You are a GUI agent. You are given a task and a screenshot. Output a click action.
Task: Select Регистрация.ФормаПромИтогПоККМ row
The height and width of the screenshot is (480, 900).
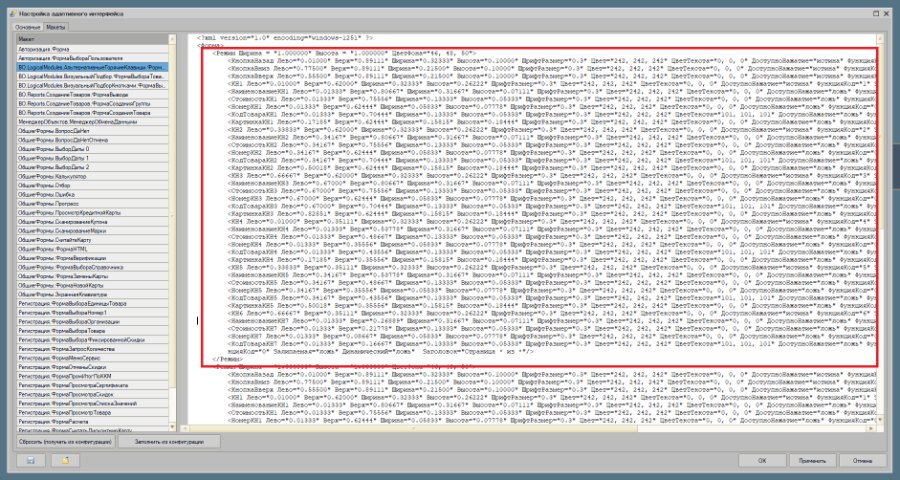[x=92, y=377]
